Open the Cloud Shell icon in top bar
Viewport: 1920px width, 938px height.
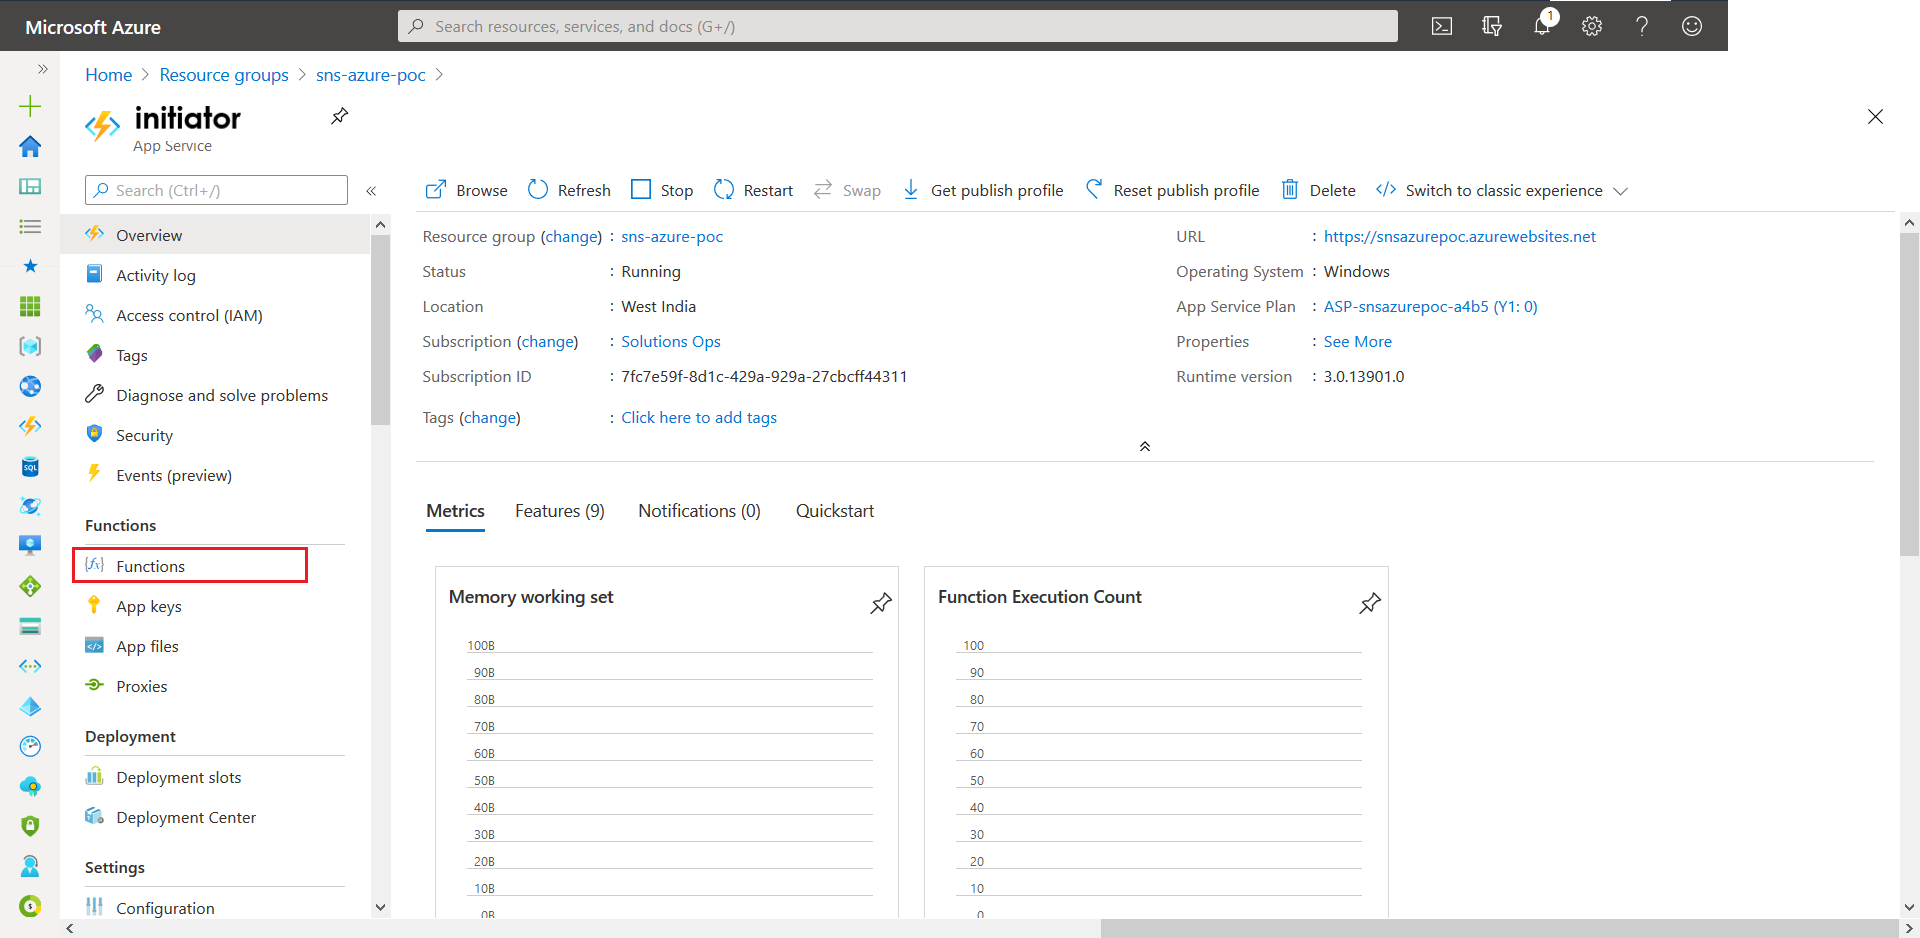pos(1442,26)
